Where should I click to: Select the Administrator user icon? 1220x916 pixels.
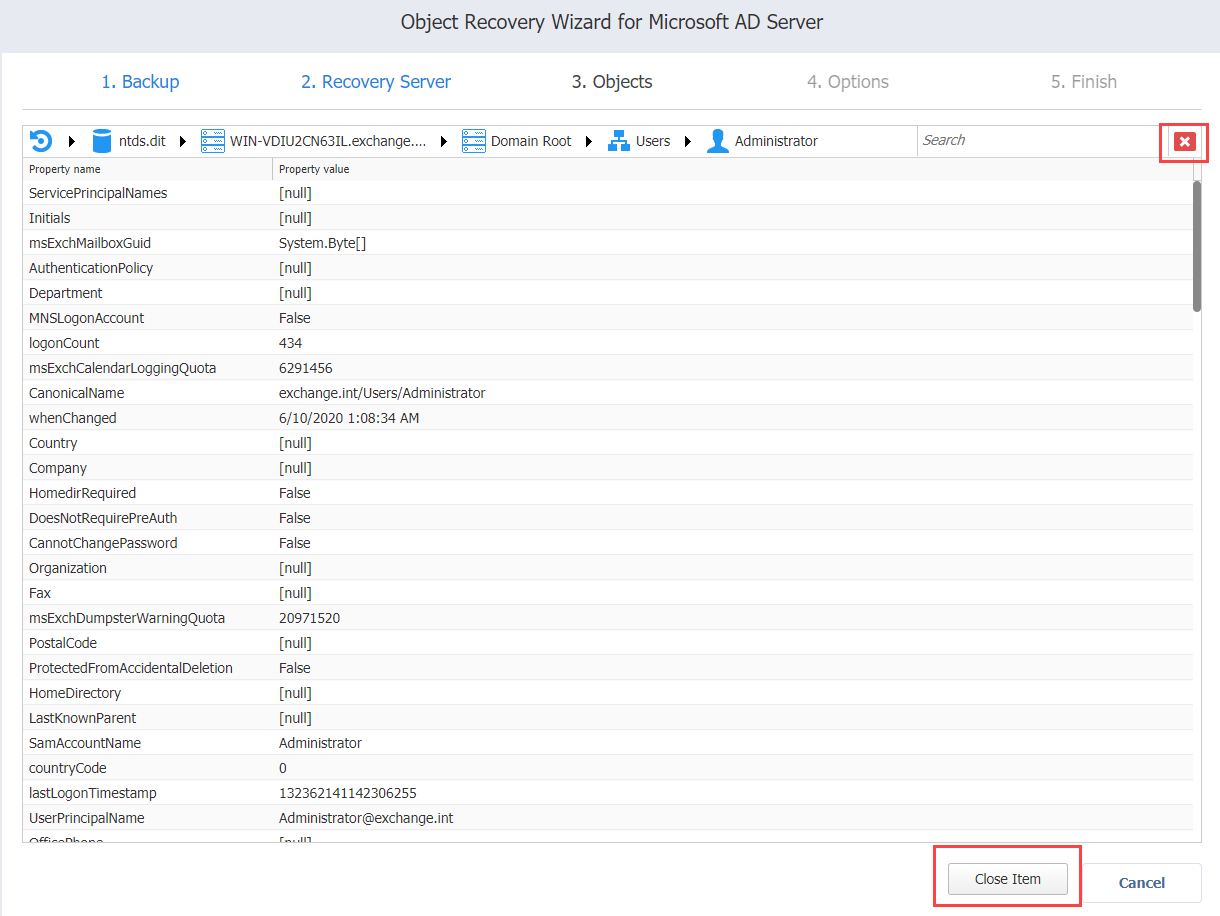coord(717,140)
